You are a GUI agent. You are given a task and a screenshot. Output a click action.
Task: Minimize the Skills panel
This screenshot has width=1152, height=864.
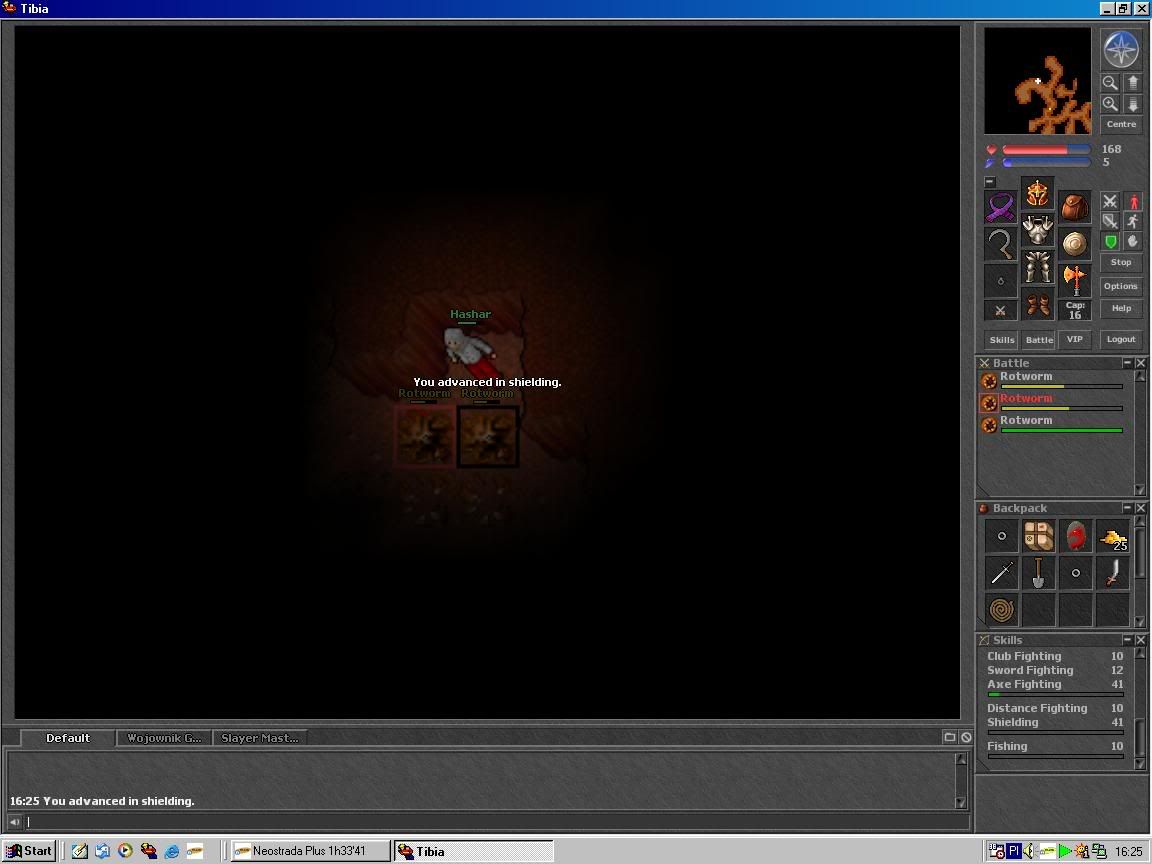[1127, 640]
